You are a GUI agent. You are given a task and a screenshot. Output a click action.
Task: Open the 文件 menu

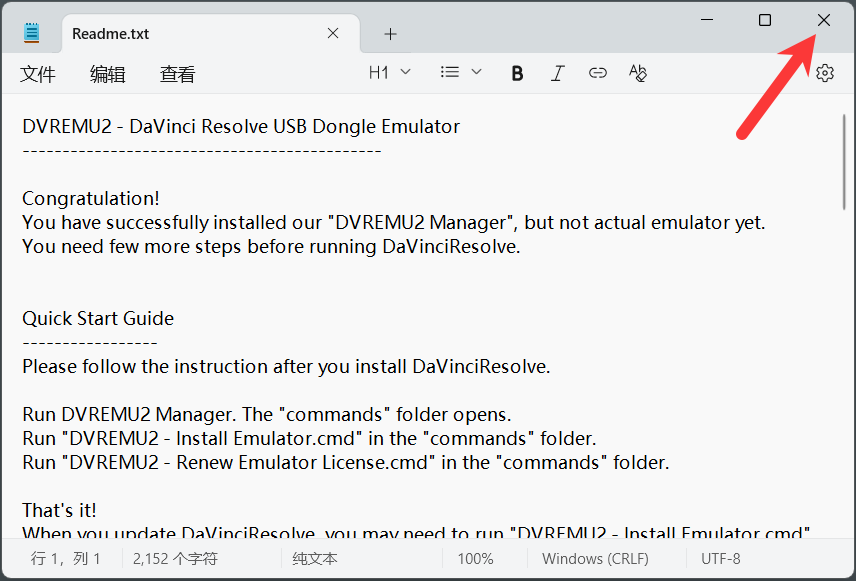(38, 74)
